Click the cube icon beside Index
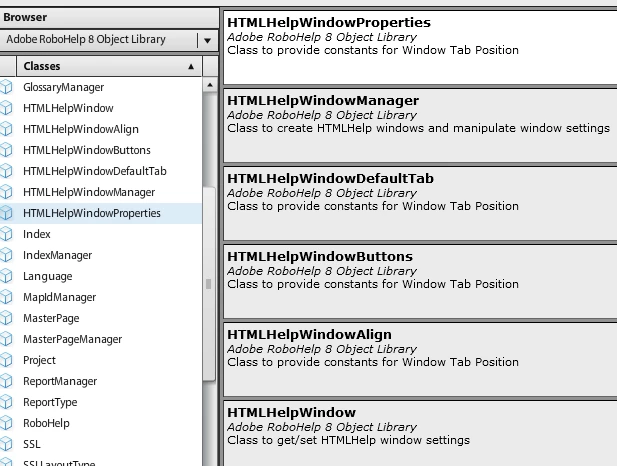The image size is (617, 466). (x=6, y=234)
